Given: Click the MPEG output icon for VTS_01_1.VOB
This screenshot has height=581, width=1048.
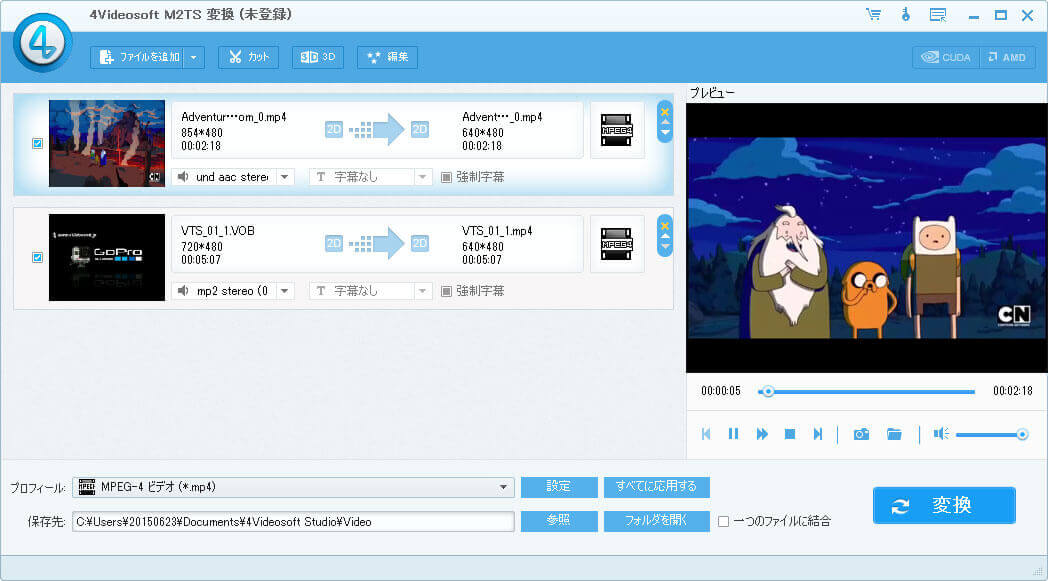Looking at the screenshot, I should (x=617, y=243).
